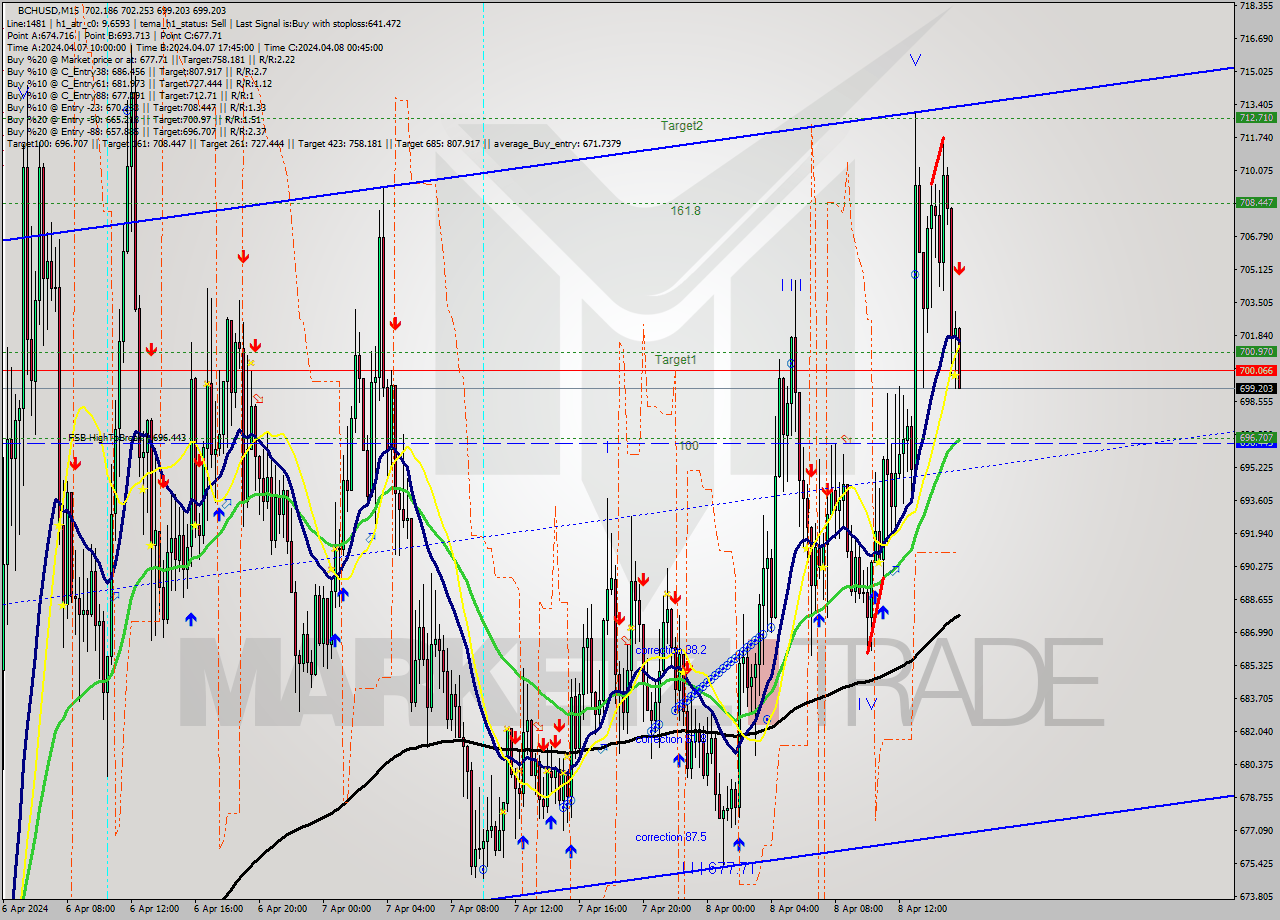
Task: Click the '8 Apr 12:00' time label
Action: (x=923, y=910)
